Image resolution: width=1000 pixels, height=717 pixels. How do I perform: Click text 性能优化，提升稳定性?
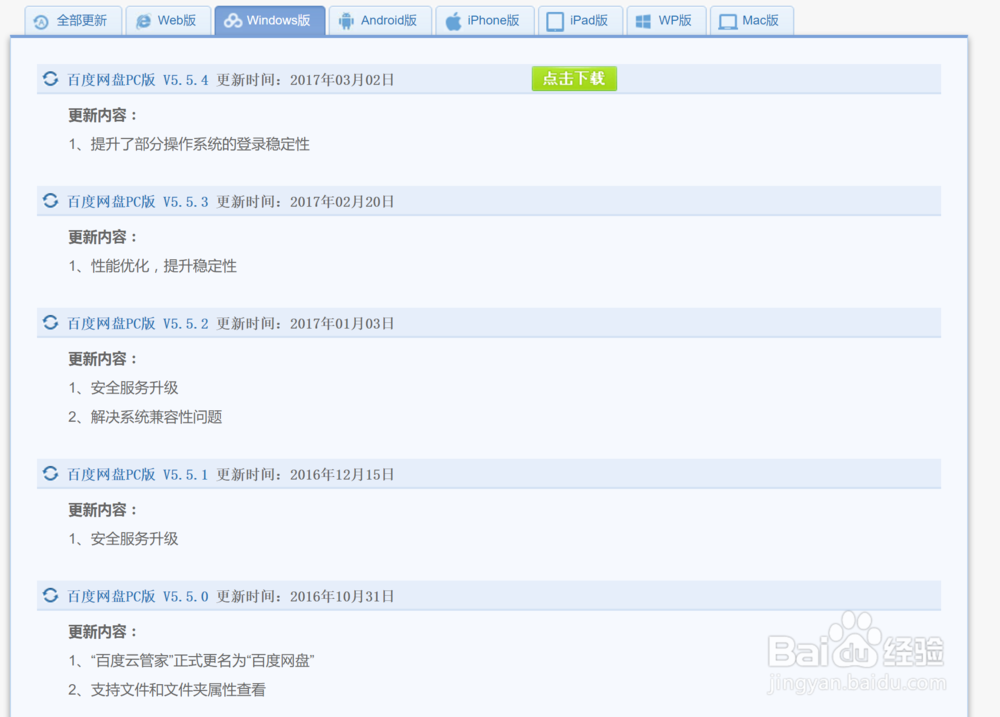click(x=163, y=266)
